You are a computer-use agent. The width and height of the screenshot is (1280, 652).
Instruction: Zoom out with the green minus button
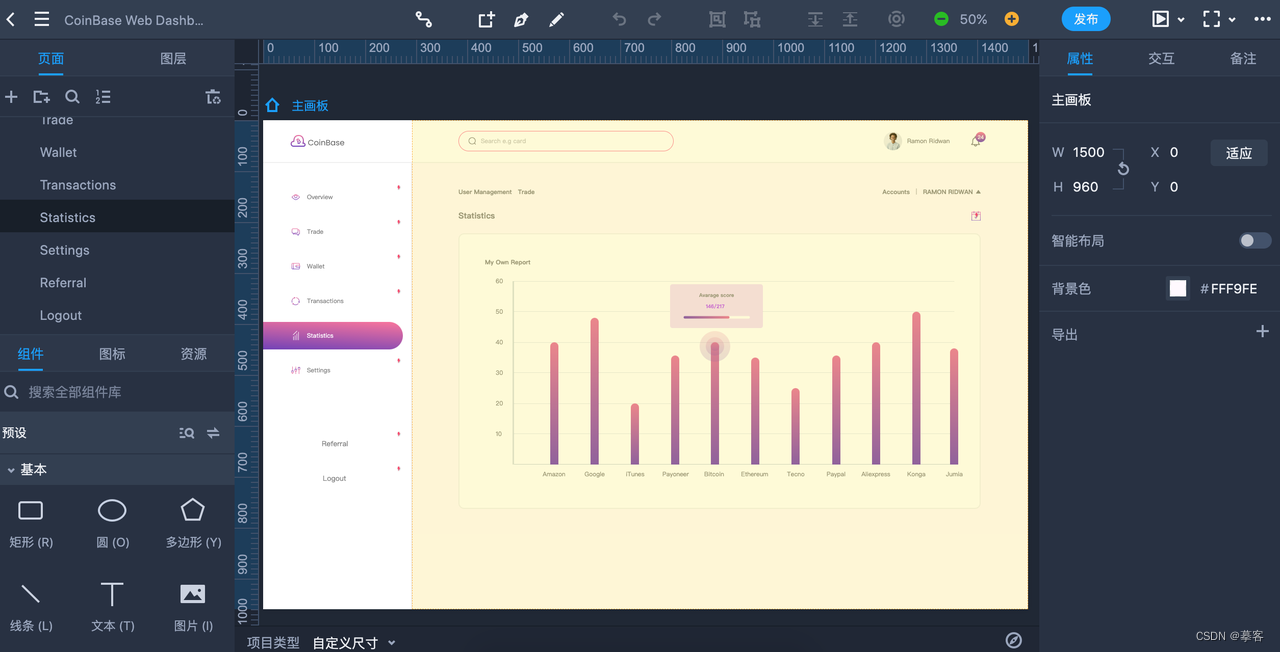click(x=941, y=19)
